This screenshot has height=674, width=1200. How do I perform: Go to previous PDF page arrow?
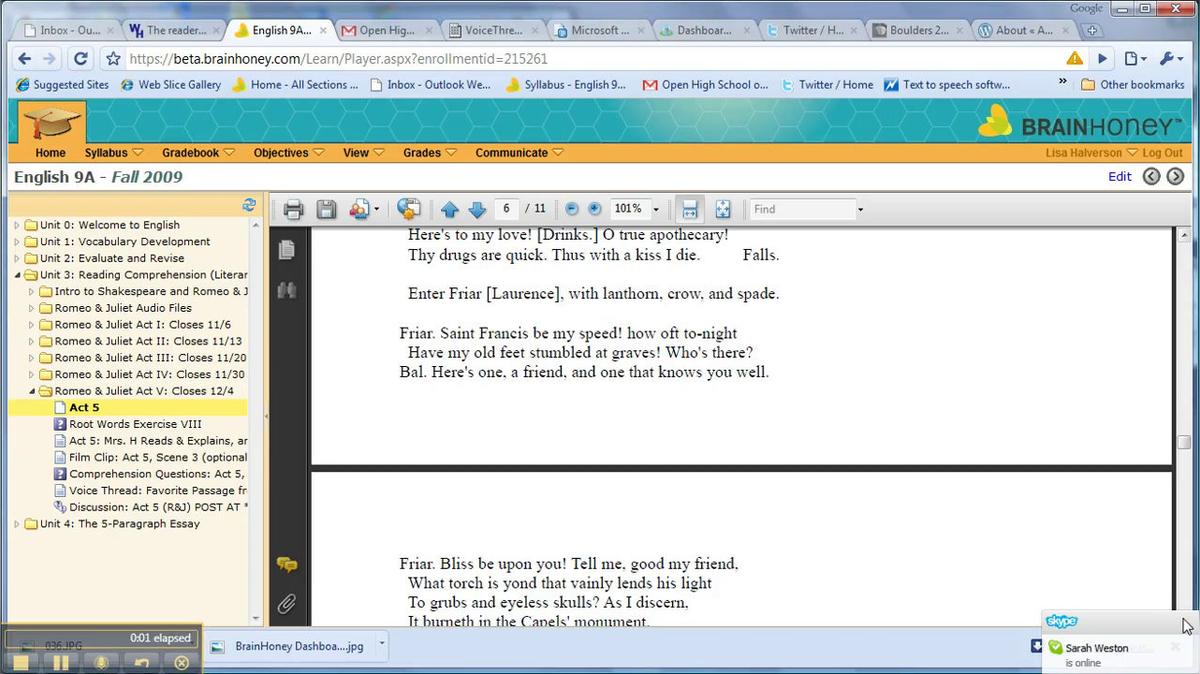pos(450,209)
